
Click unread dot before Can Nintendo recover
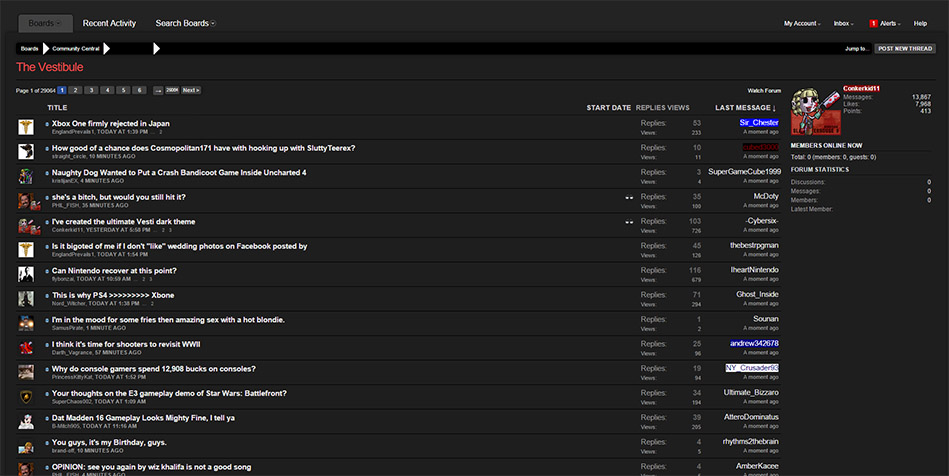[x=47, y=271]
